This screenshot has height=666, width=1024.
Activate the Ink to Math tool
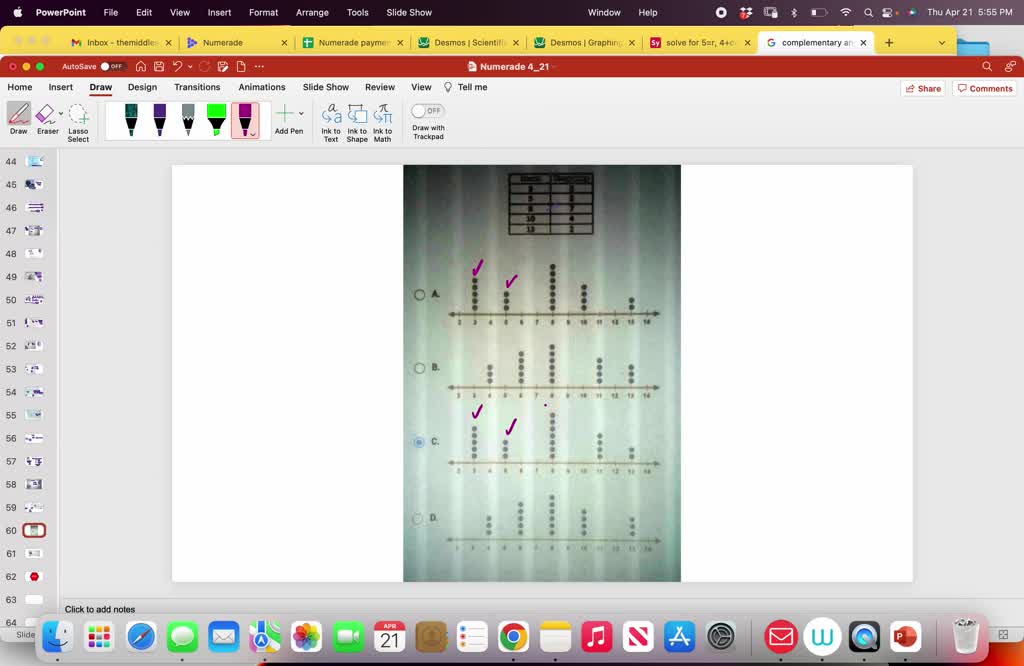click(383, 123)
